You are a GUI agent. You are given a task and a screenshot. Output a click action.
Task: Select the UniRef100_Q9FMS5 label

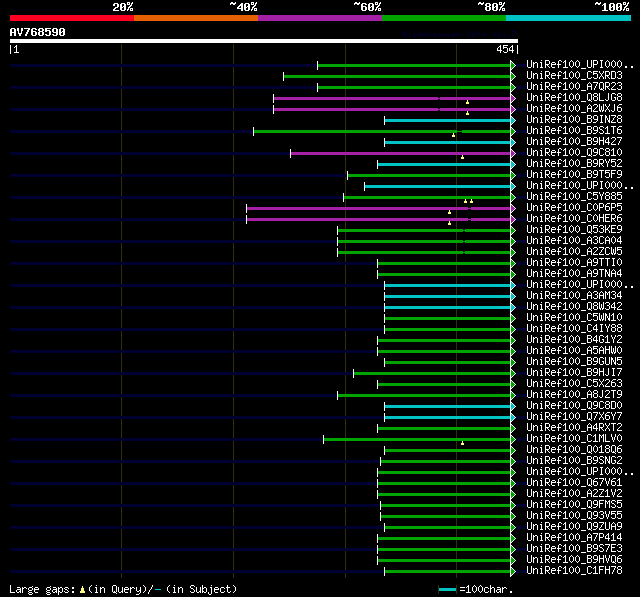click(x=574, y=505)
